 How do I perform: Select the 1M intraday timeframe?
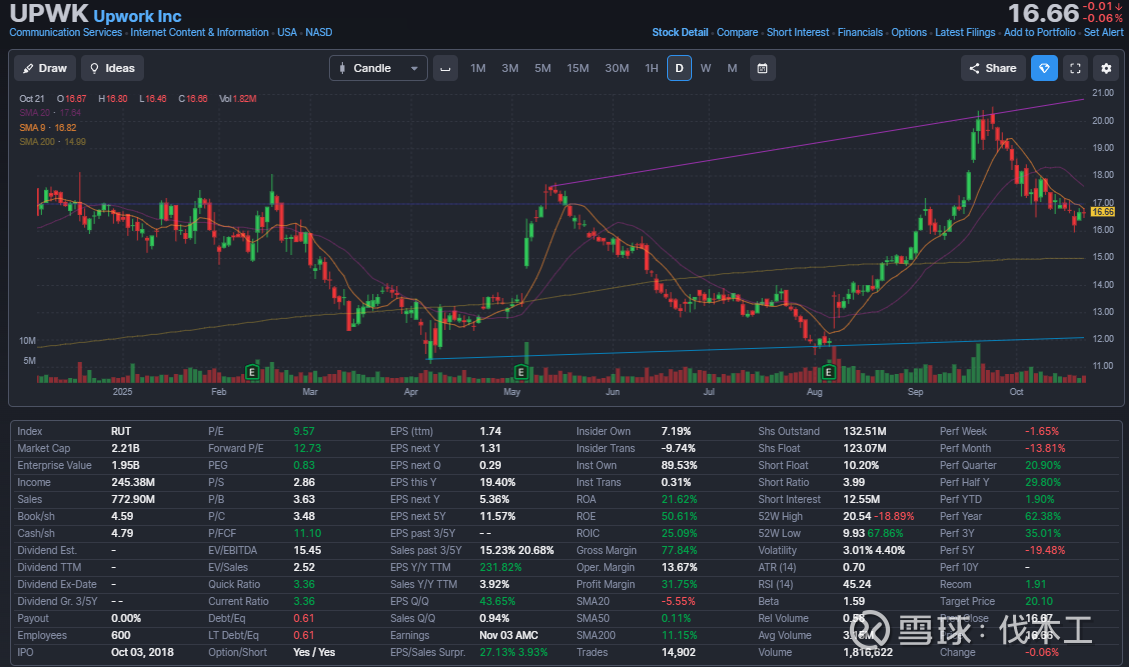(478, 68)
